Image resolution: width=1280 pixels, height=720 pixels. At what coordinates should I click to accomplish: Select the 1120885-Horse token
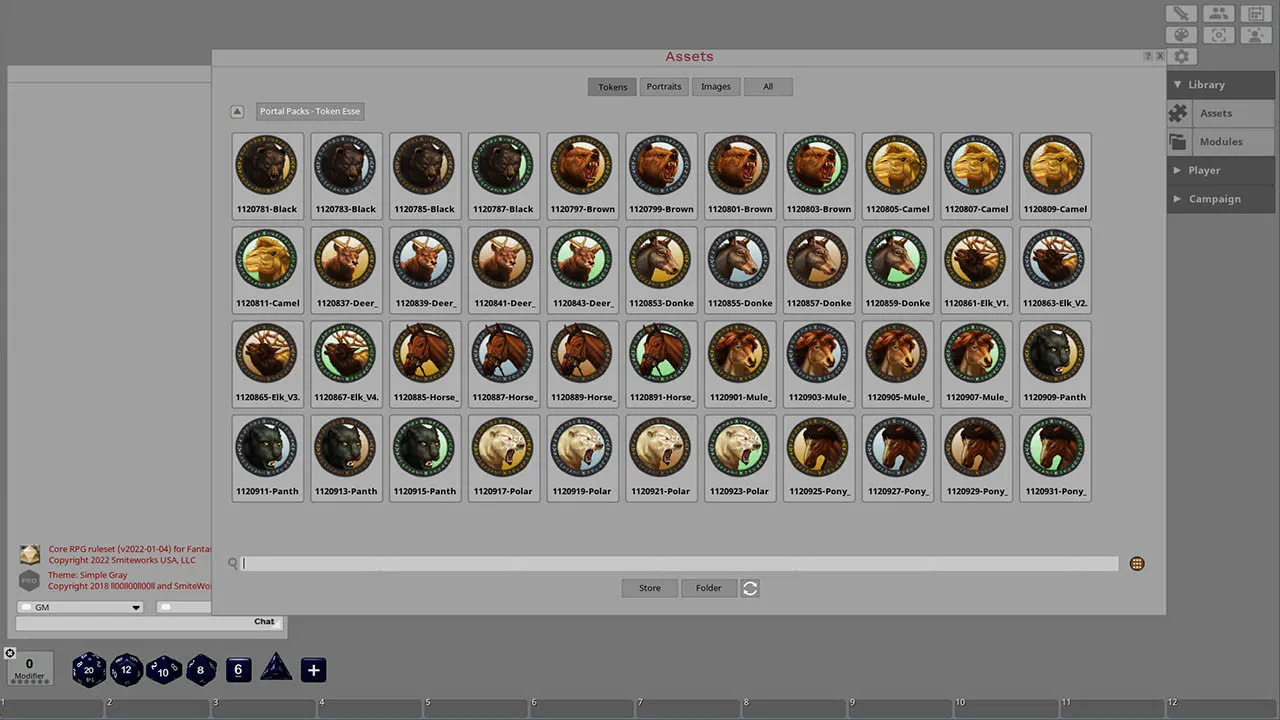pos(425,363)
